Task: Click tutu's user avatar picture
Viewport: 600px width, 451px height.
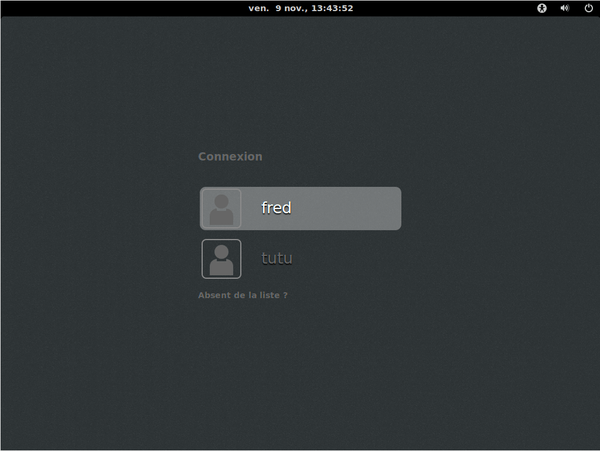Action: click(221, 258)
